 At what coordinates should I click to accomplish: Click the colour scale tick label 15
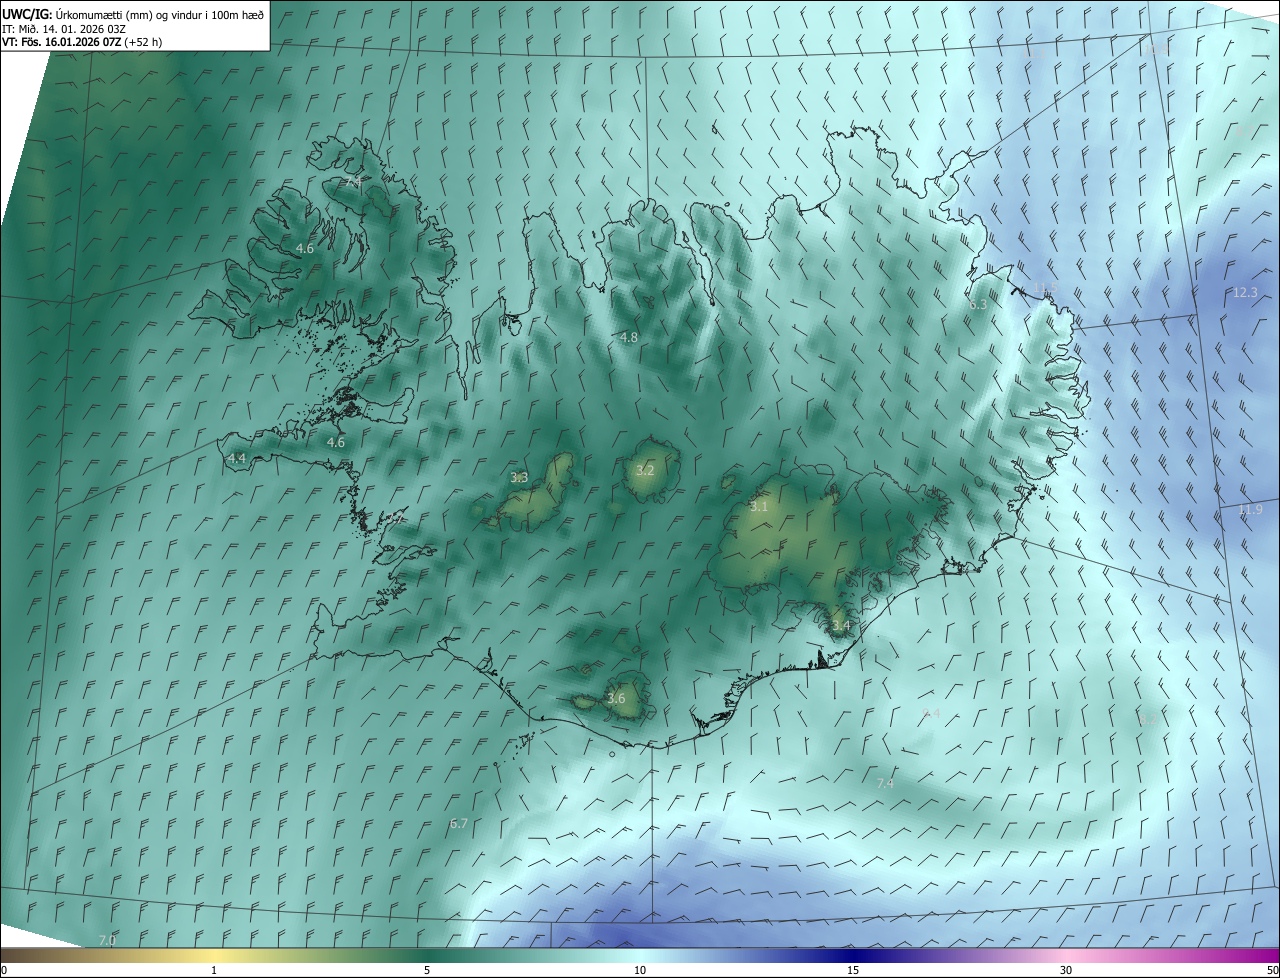[x=853, y=970]
